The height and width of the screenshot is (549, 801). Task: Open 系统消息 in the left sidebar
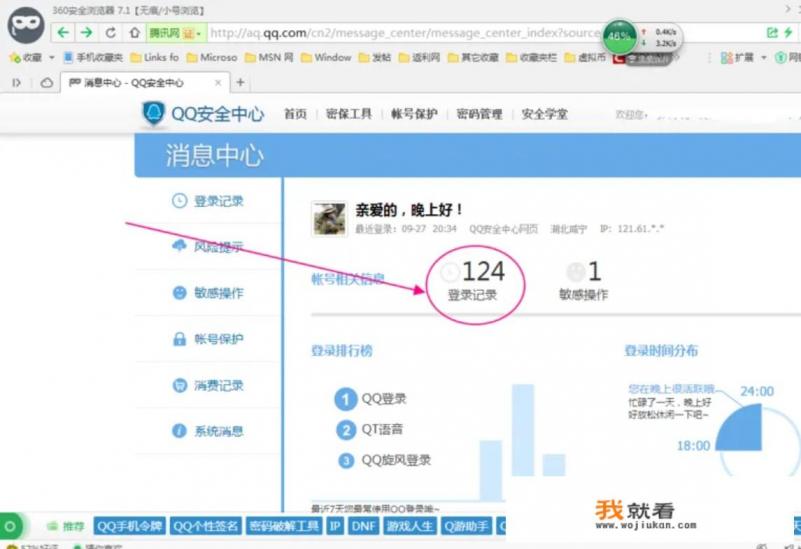click(x=208, y=431)
